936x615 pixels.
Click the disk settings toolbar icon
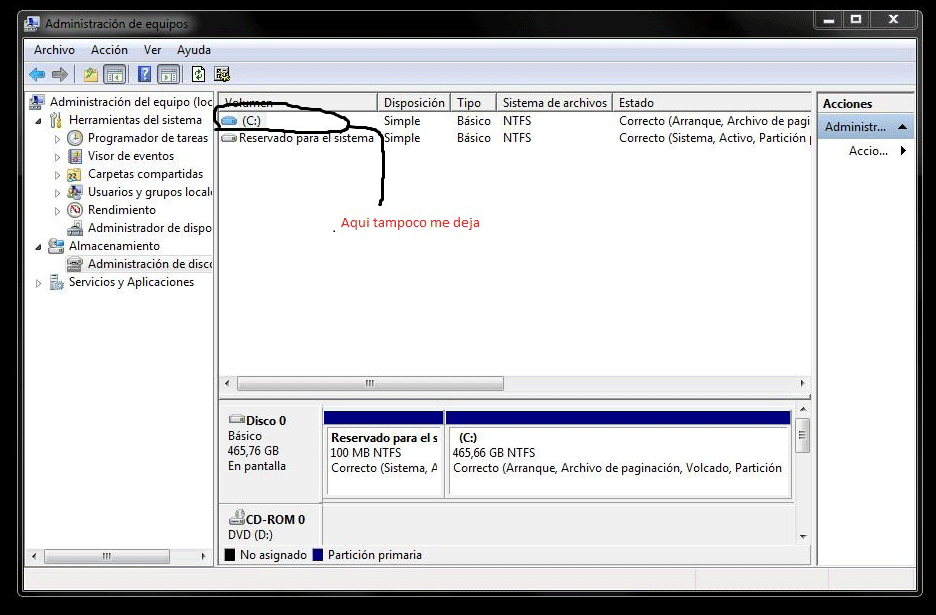click(222, 74)
